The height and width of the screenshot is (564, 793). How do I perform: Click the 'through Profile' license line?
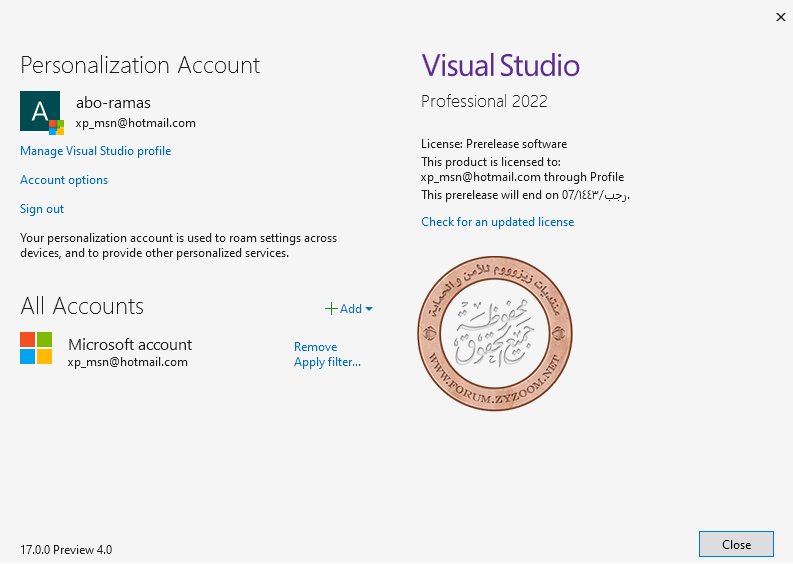522,177
